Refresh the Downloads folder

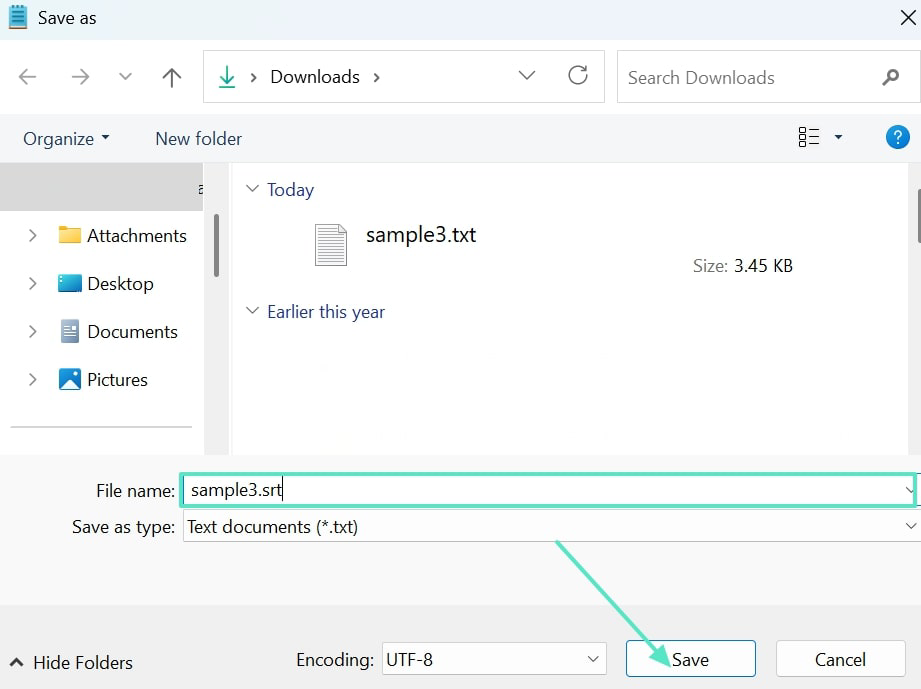click(x=578, y=75)
